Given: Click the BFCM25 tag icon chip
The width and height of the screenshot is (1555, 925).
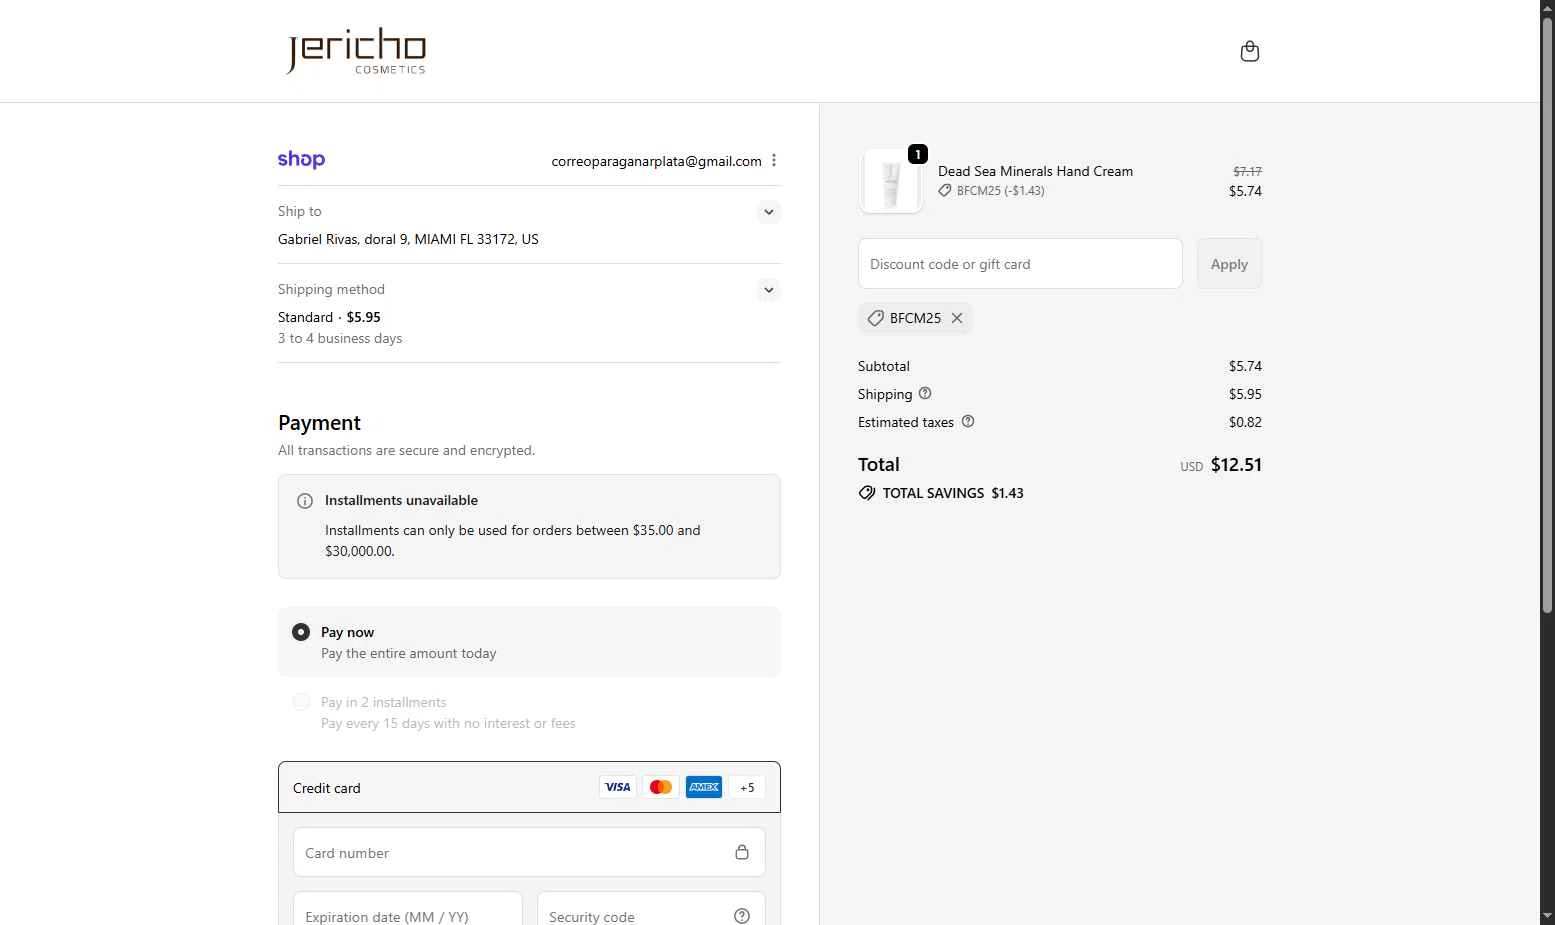Looking at the screenshot, I should pyautogui.click(x=876, y=318).
